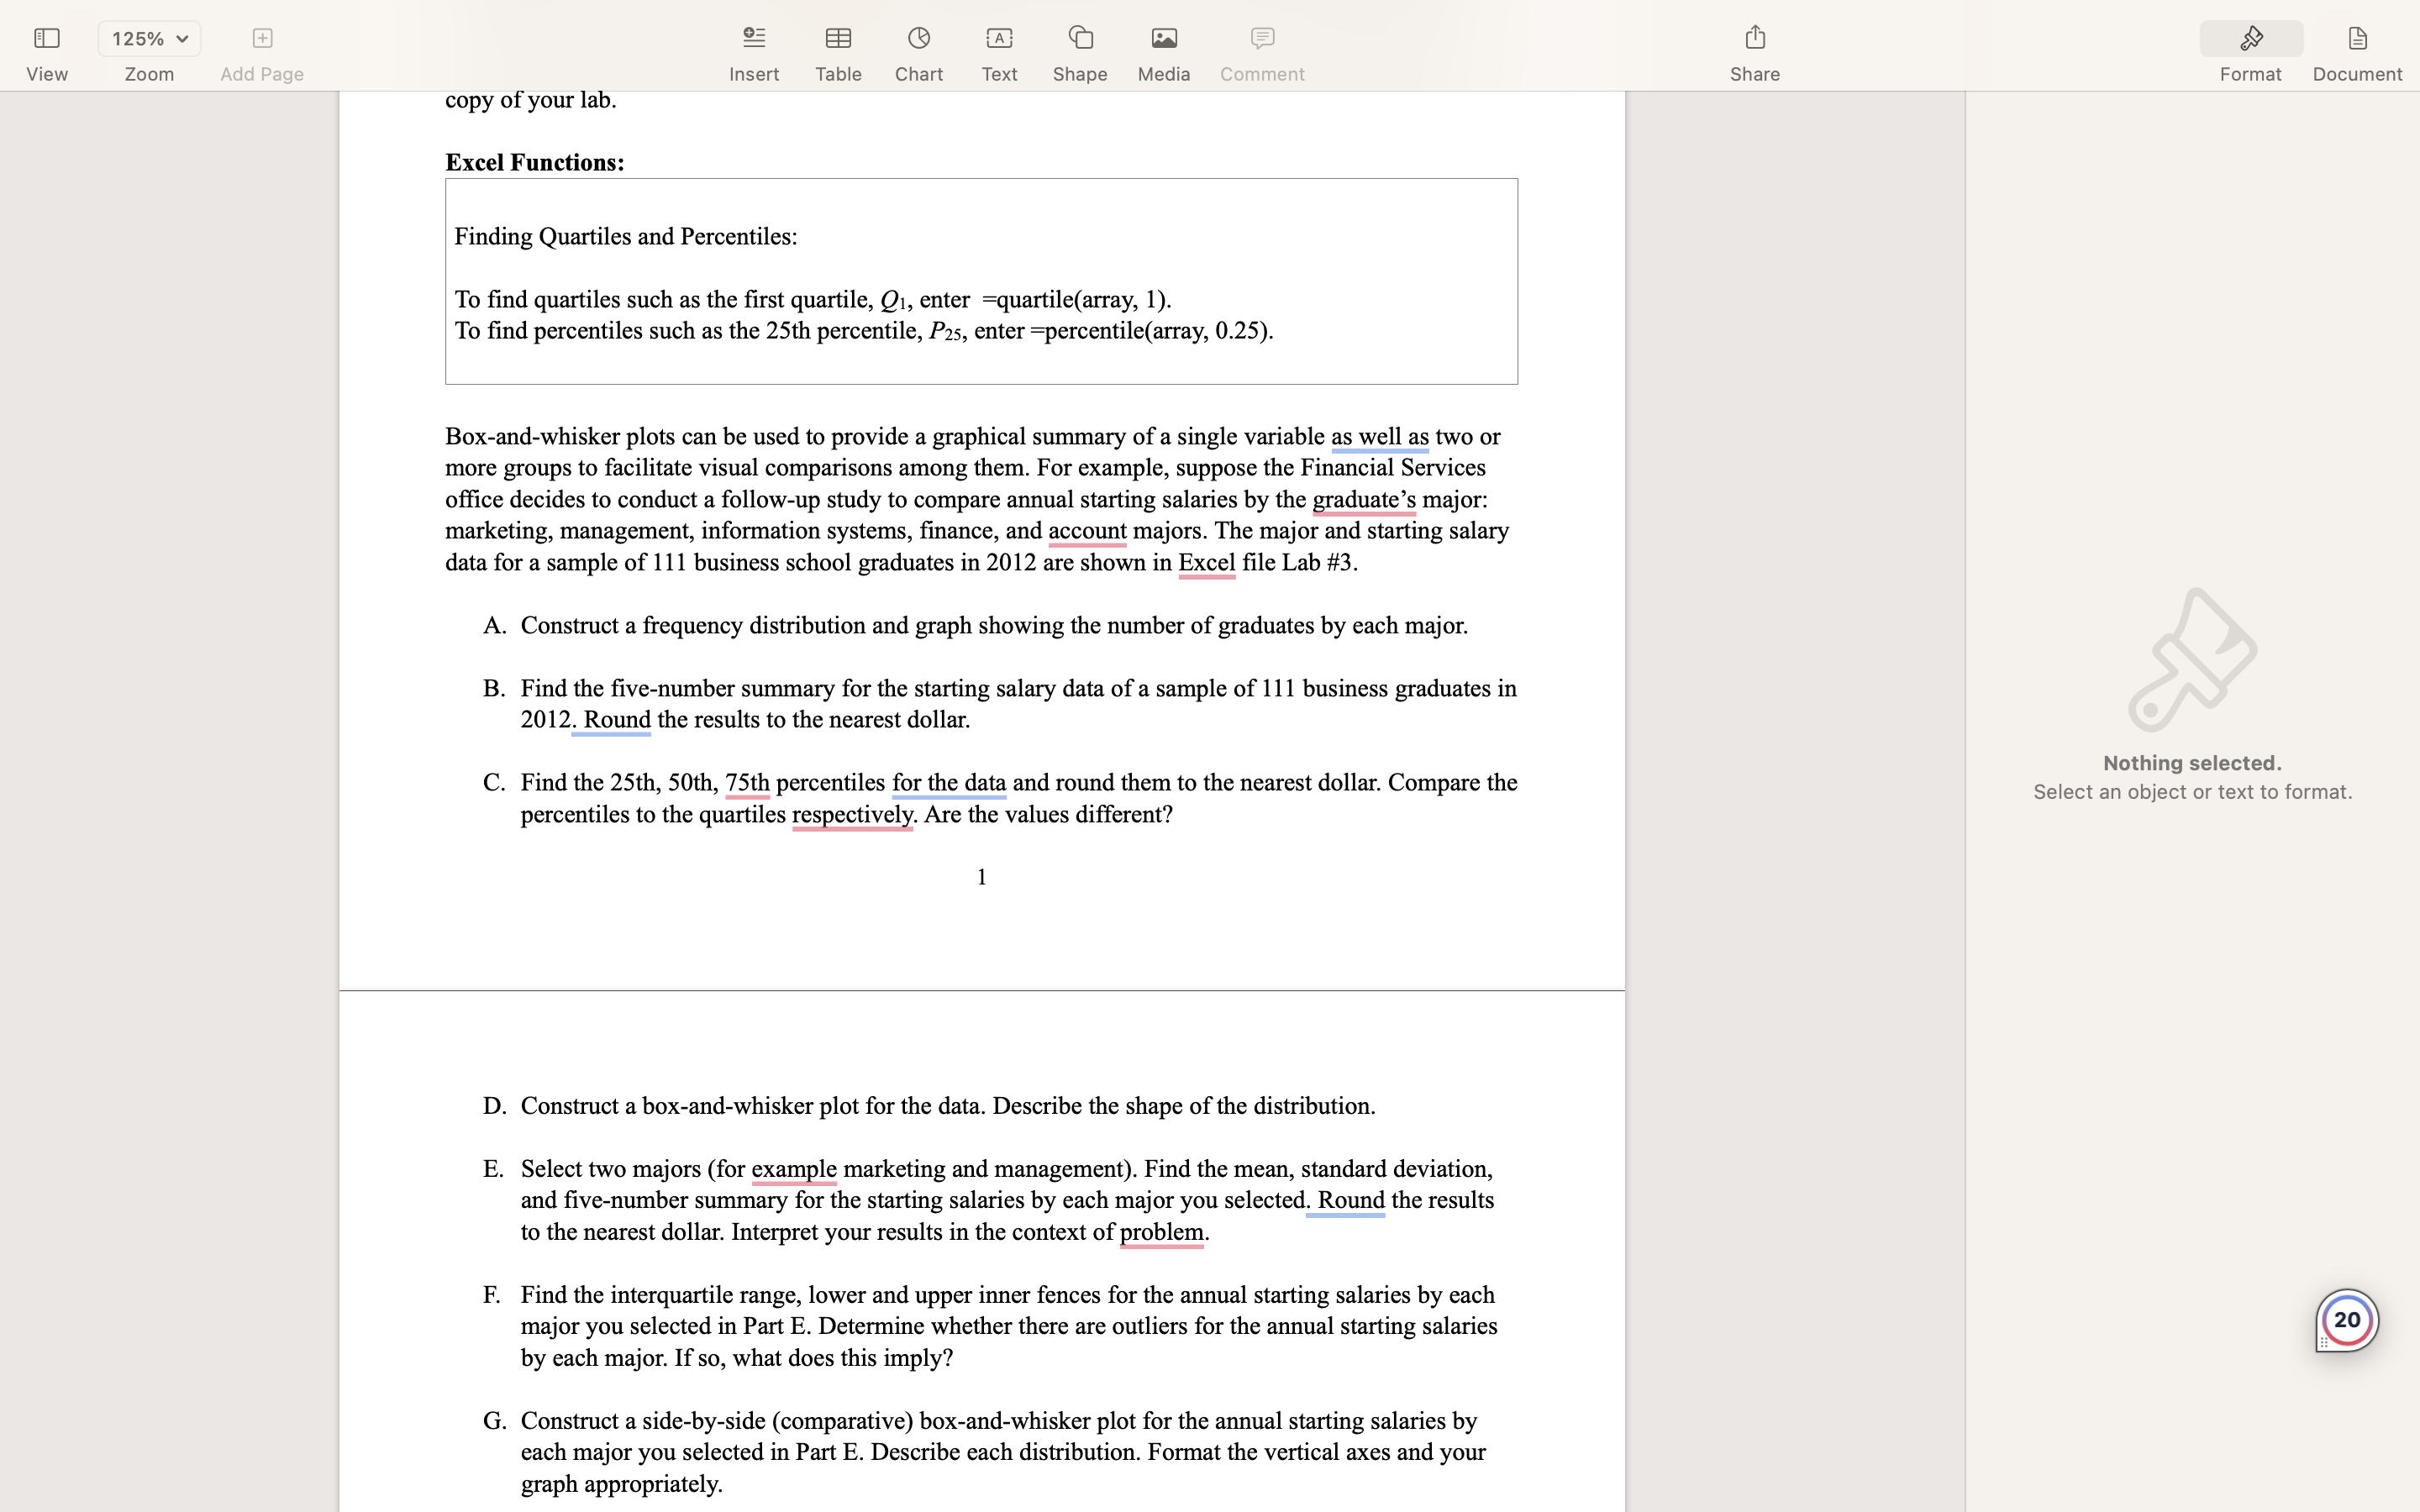The image size is (2420, 1512).
Task: Click the grammar-flagged phrase 'as well as'
Action: [x=1379, y=437]
